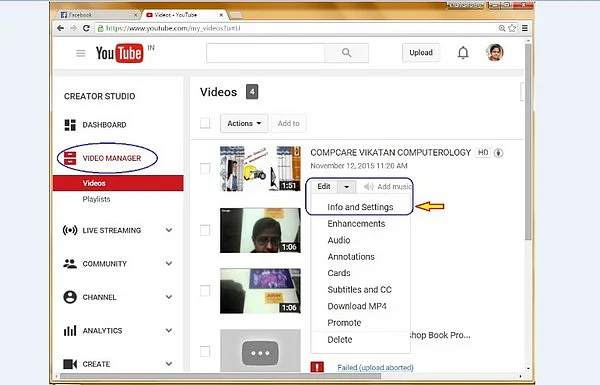This screenshot has height=385, width=600.
Task: Bookmark page with the star icon
Action: tap(512, 28)
